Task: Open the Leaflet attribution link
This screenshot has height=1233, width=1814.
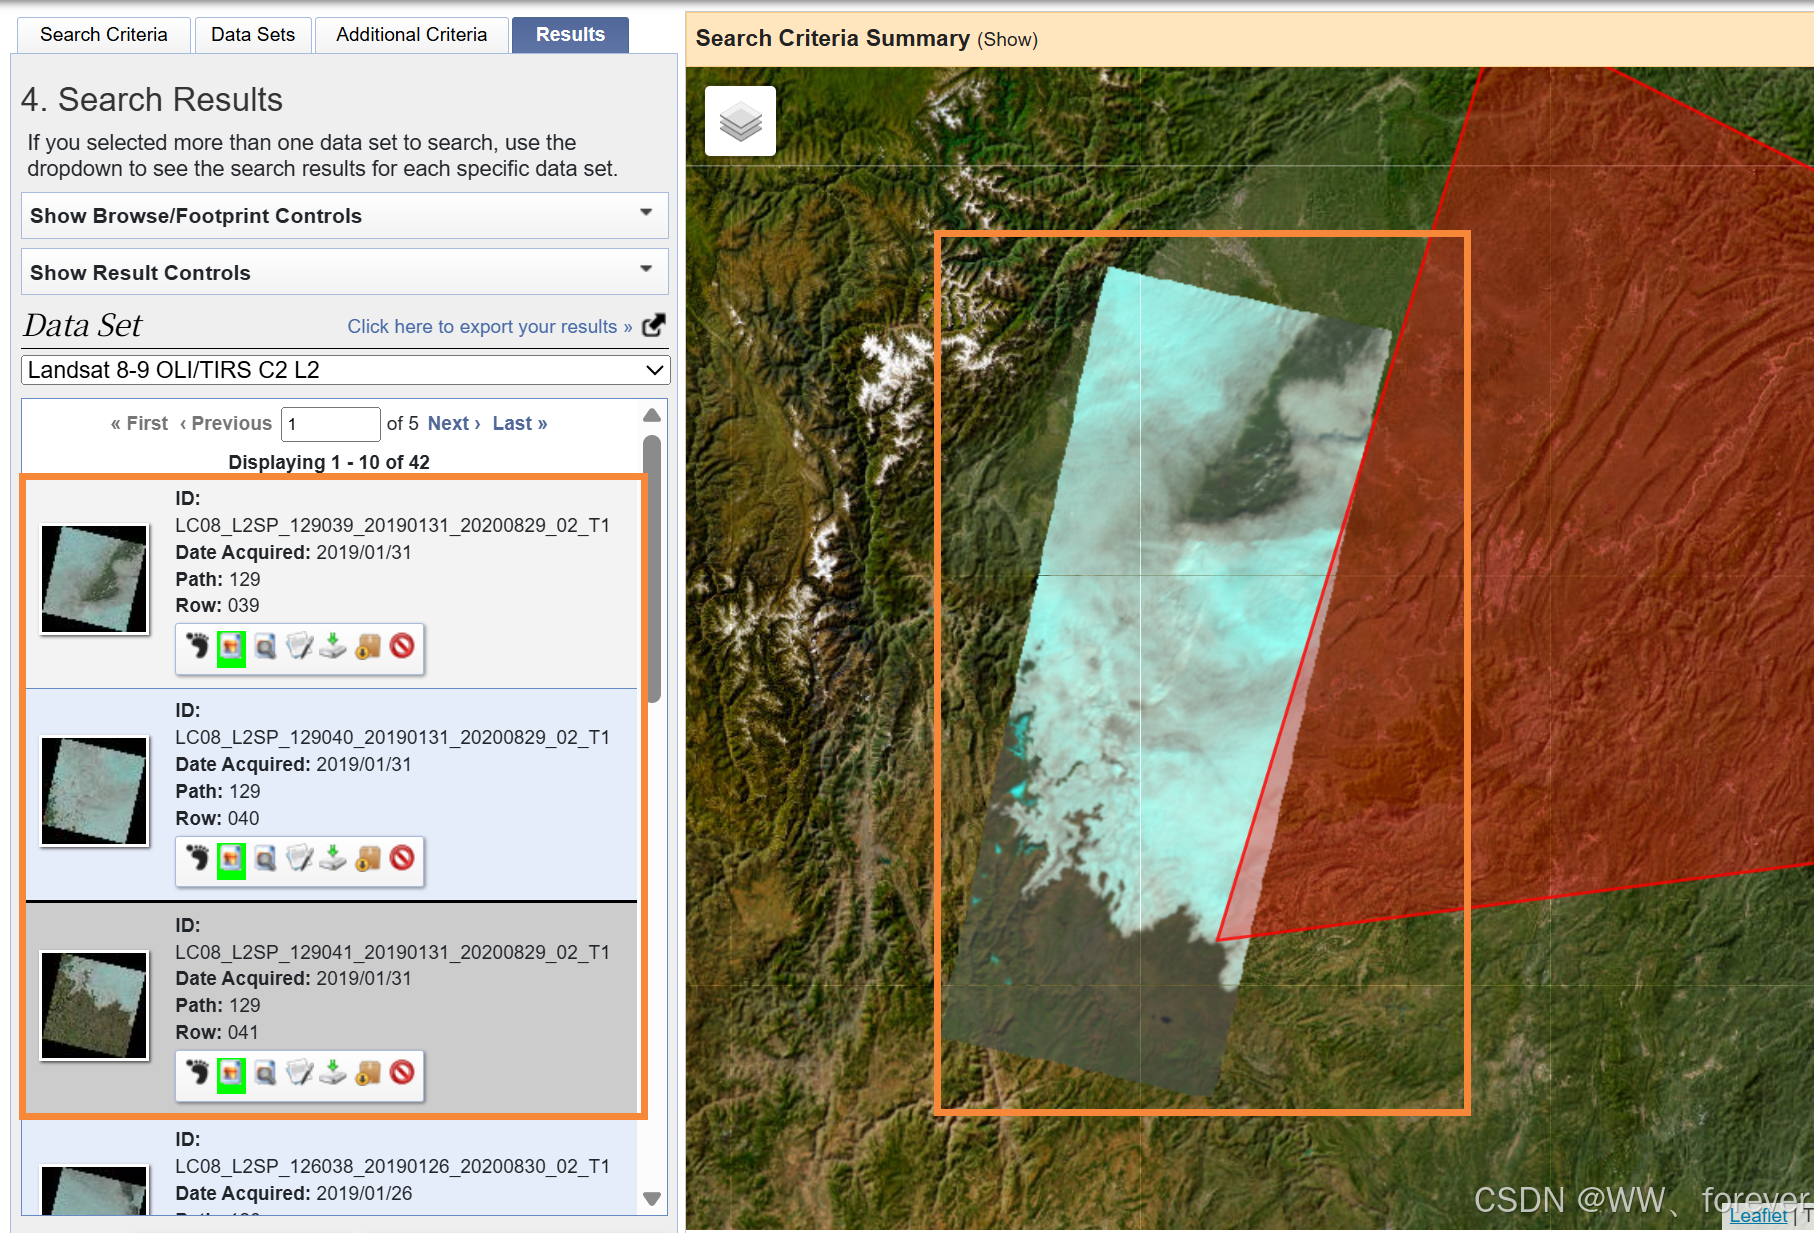Action: [1758, 1215]
